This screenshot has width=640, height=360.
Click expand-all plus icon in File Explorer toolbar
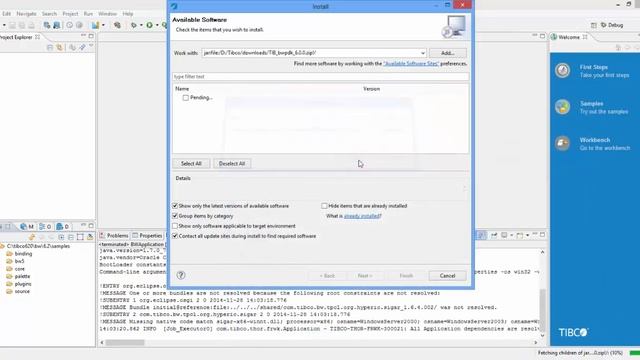(x=61, y=237)
